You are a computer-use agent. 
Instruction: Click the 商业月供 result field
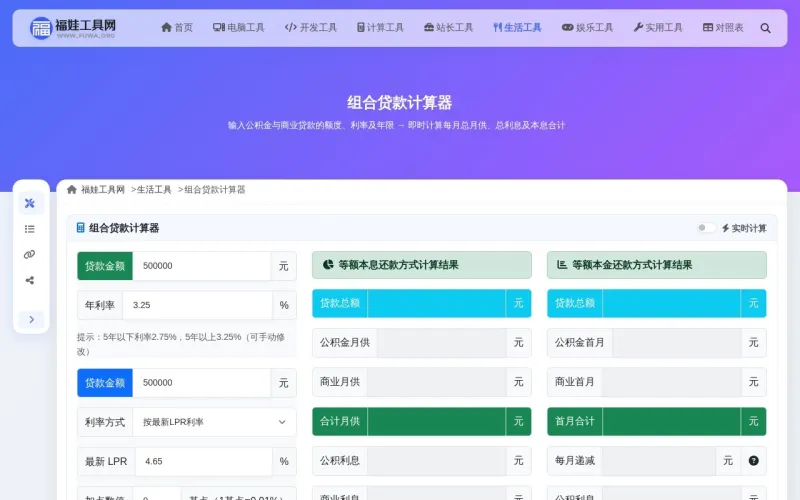click(x=436, y=382)
